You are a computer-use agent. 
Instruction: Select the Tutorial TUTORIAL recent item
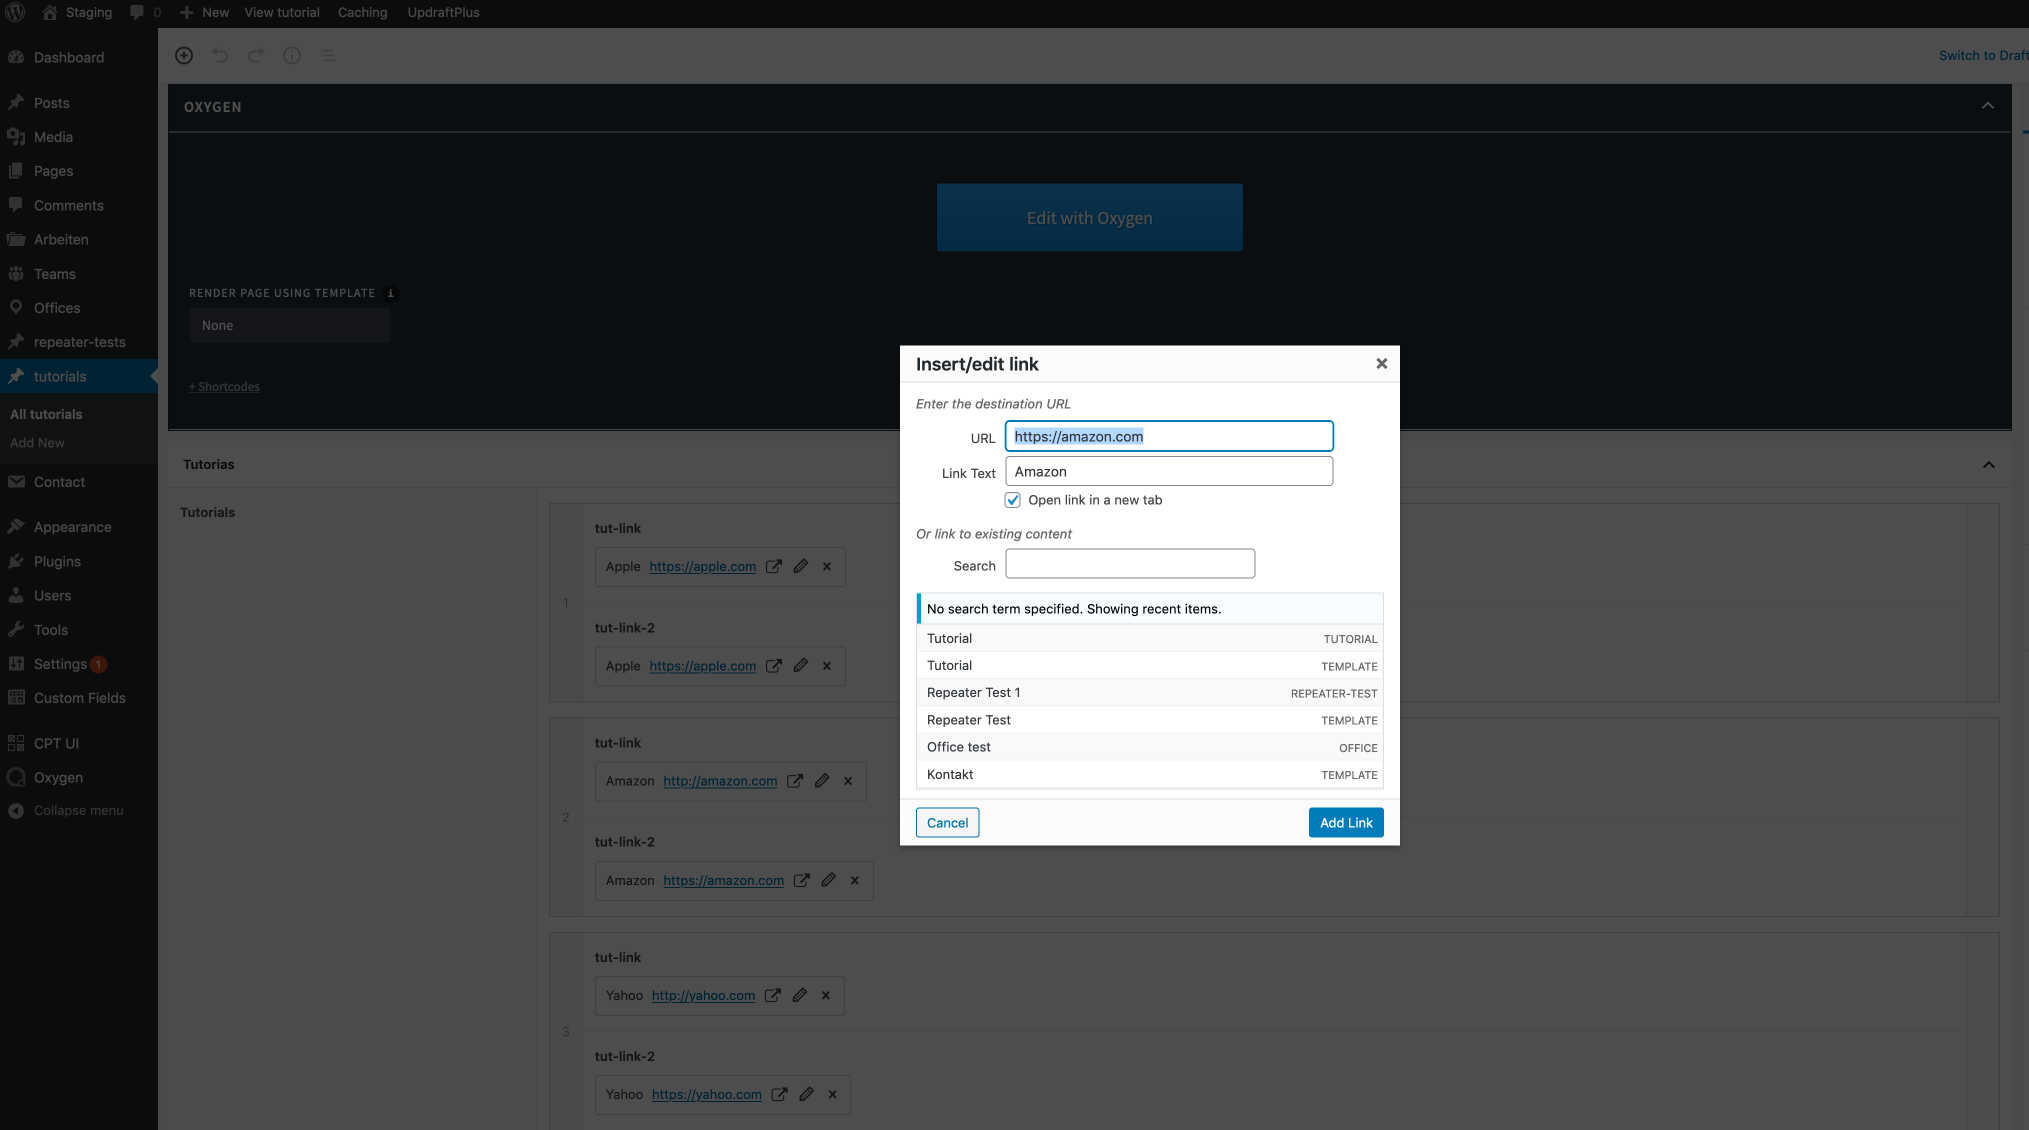click(x=1150, y=639)
